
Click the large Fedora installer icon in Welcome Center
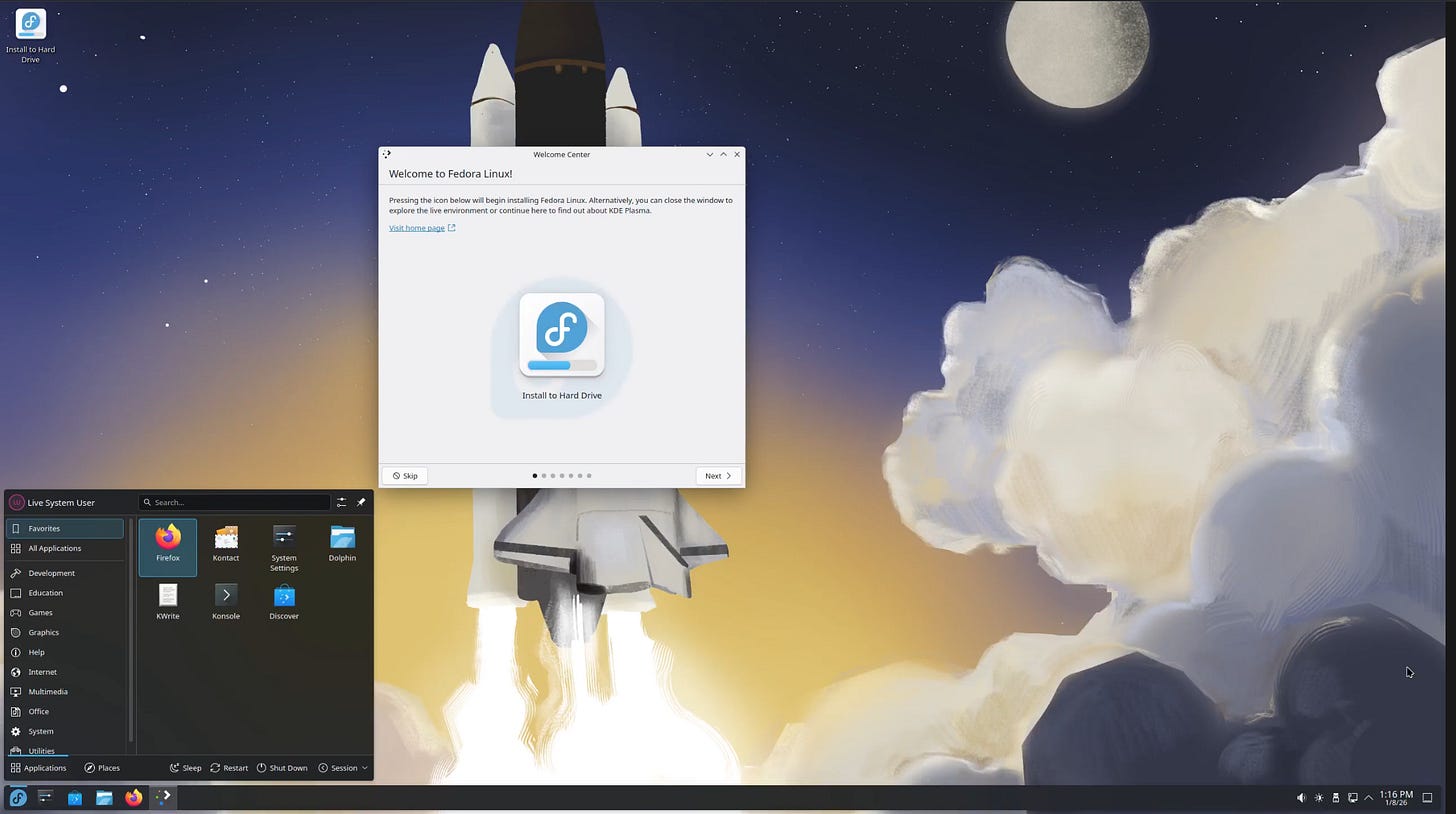(562, 335)
